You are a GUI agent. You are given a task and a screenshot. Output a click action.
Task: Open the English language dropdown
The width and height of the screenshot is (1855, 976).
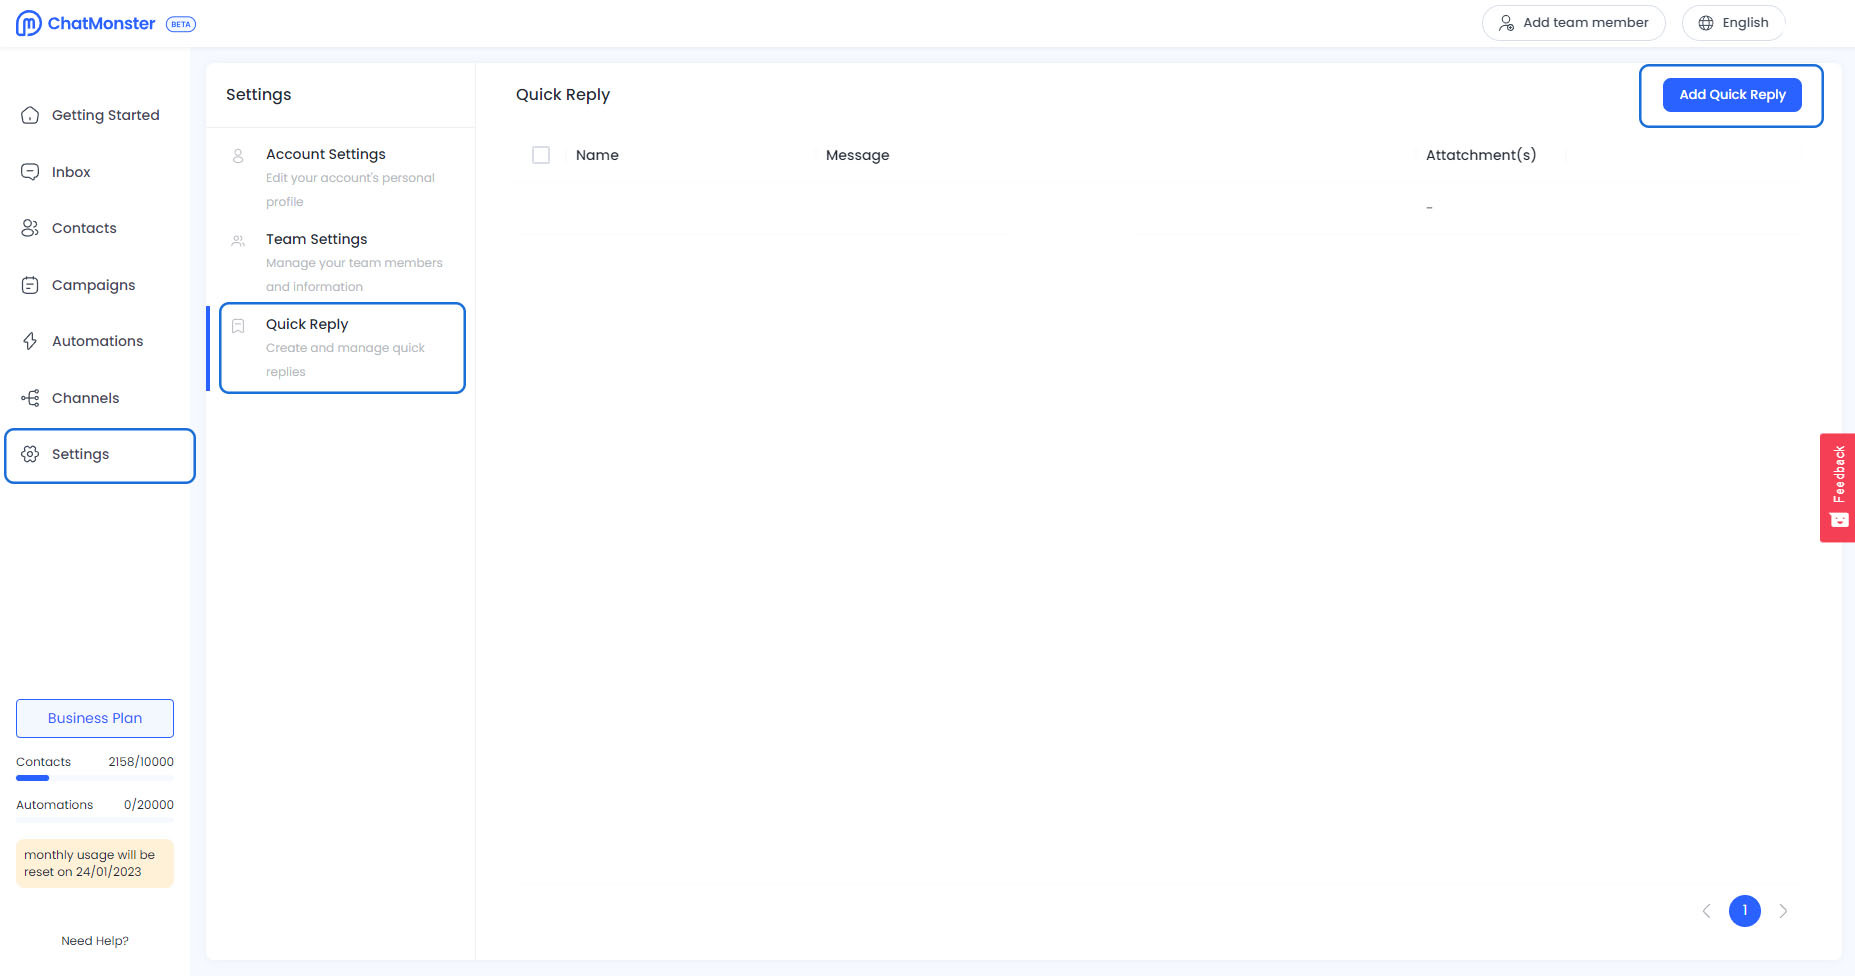coord(1733,23)
